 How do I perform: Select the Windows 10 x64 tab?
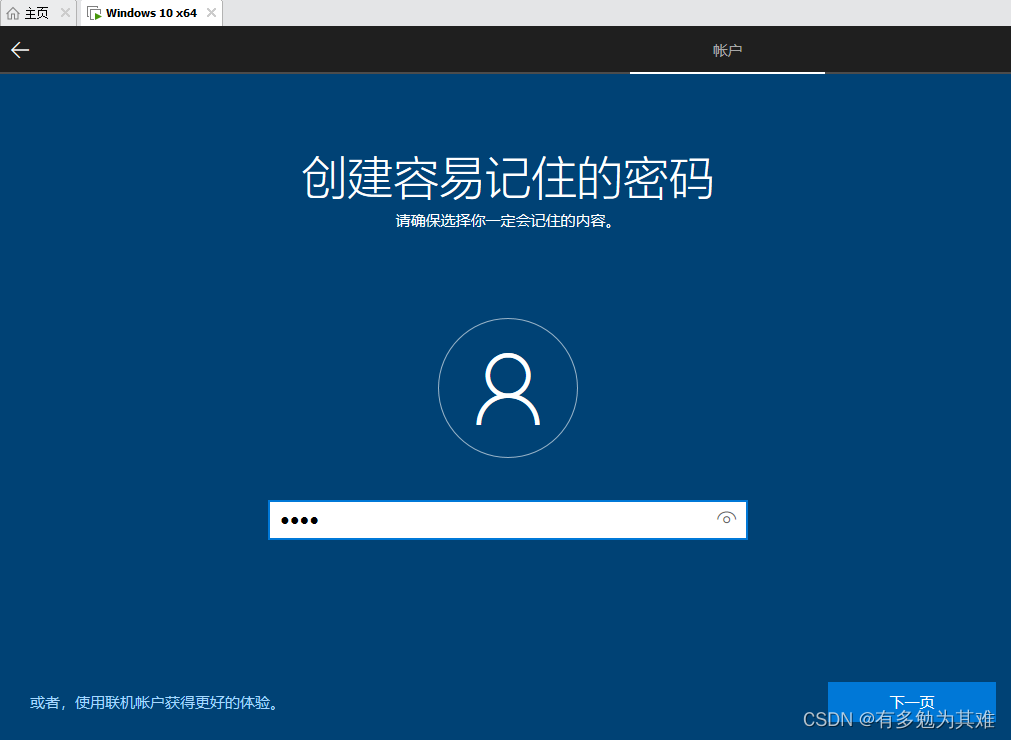point(151,14)
